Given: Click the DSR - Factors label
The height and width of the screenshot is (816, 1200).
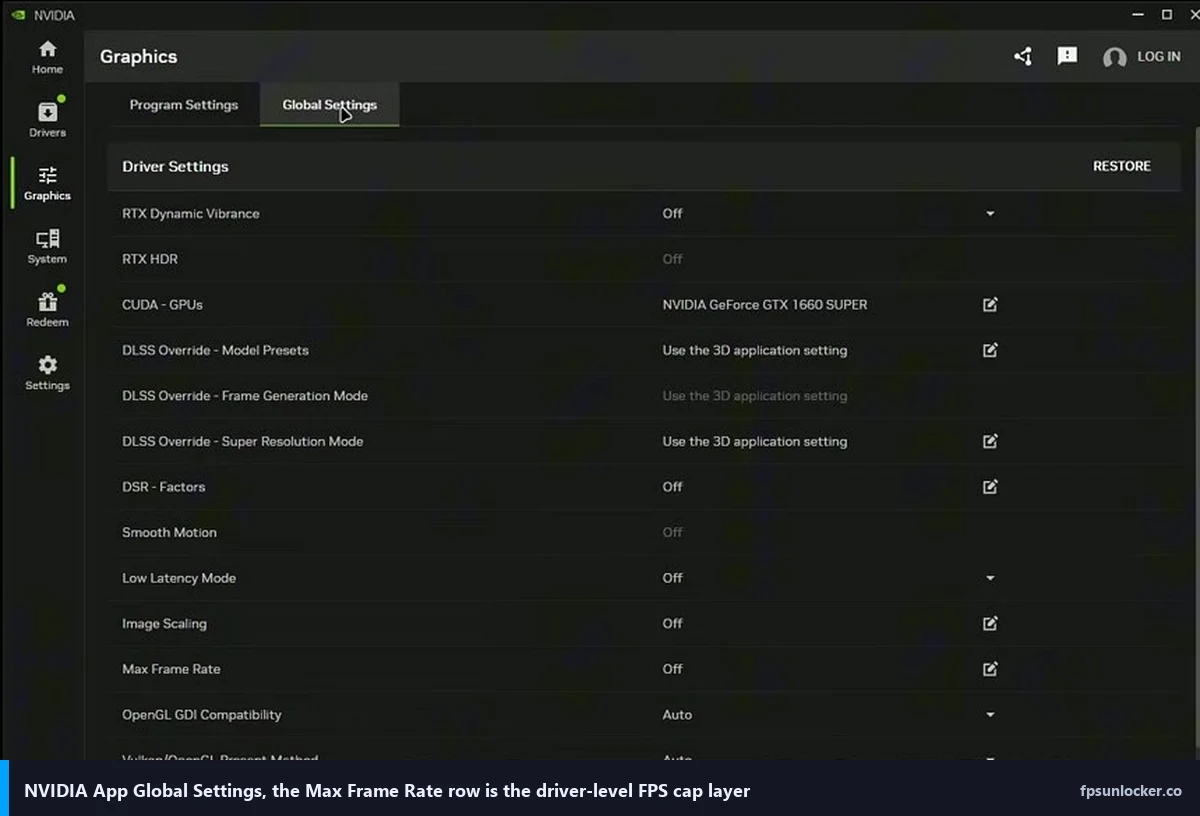Looking at the screenshot, I should (x=164, y=487).
